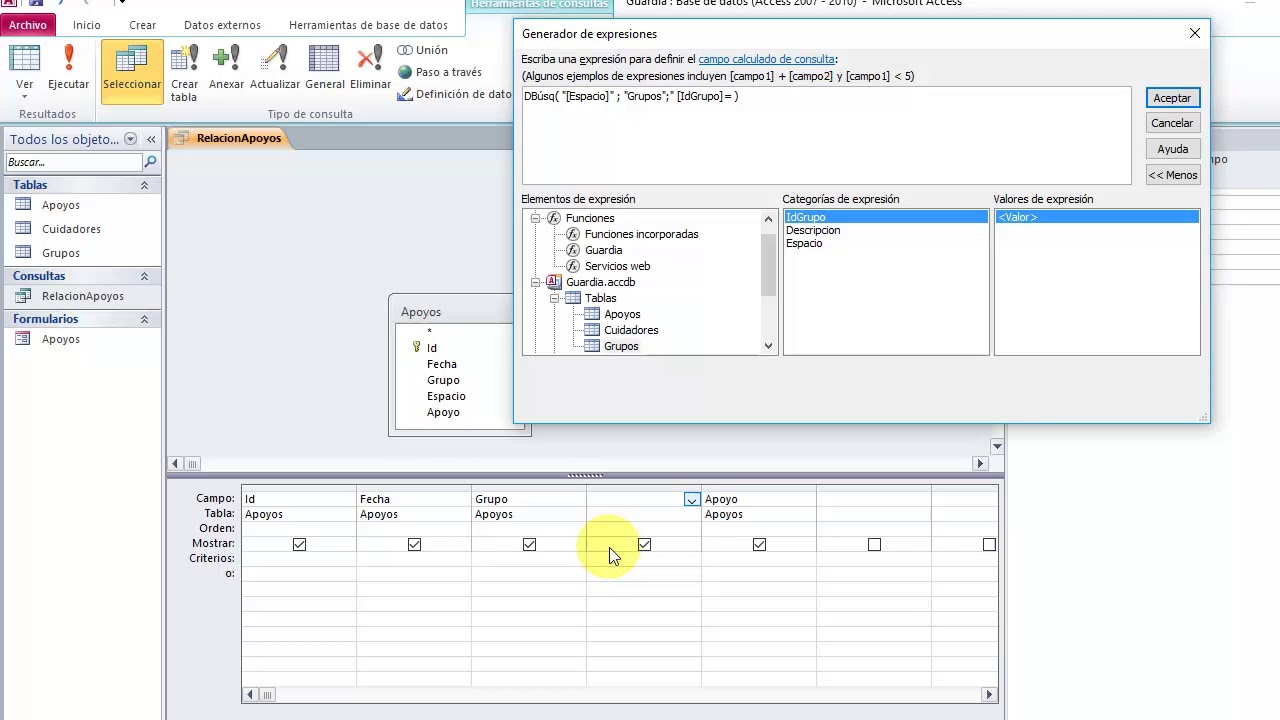Click the Unión query option
Viewport: 1280px width, 720px height.
(422, 50)
